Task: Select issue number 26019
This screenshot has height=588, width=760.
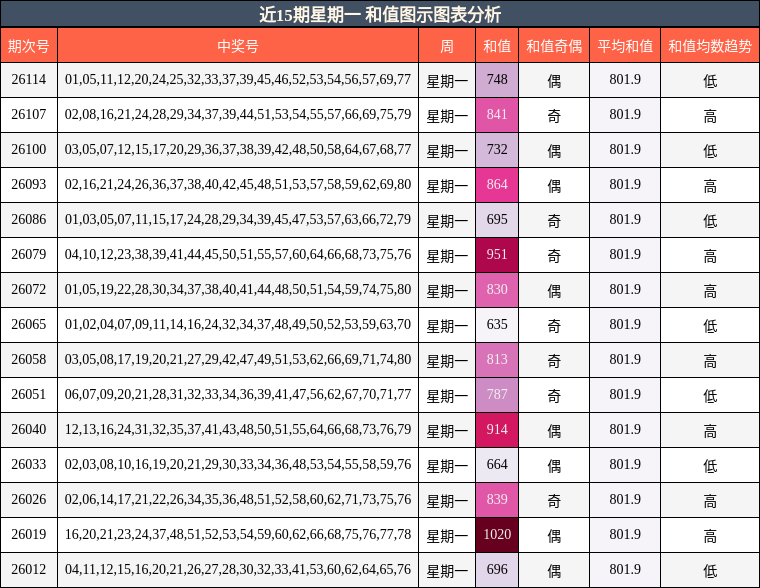Action: point(29,535)
